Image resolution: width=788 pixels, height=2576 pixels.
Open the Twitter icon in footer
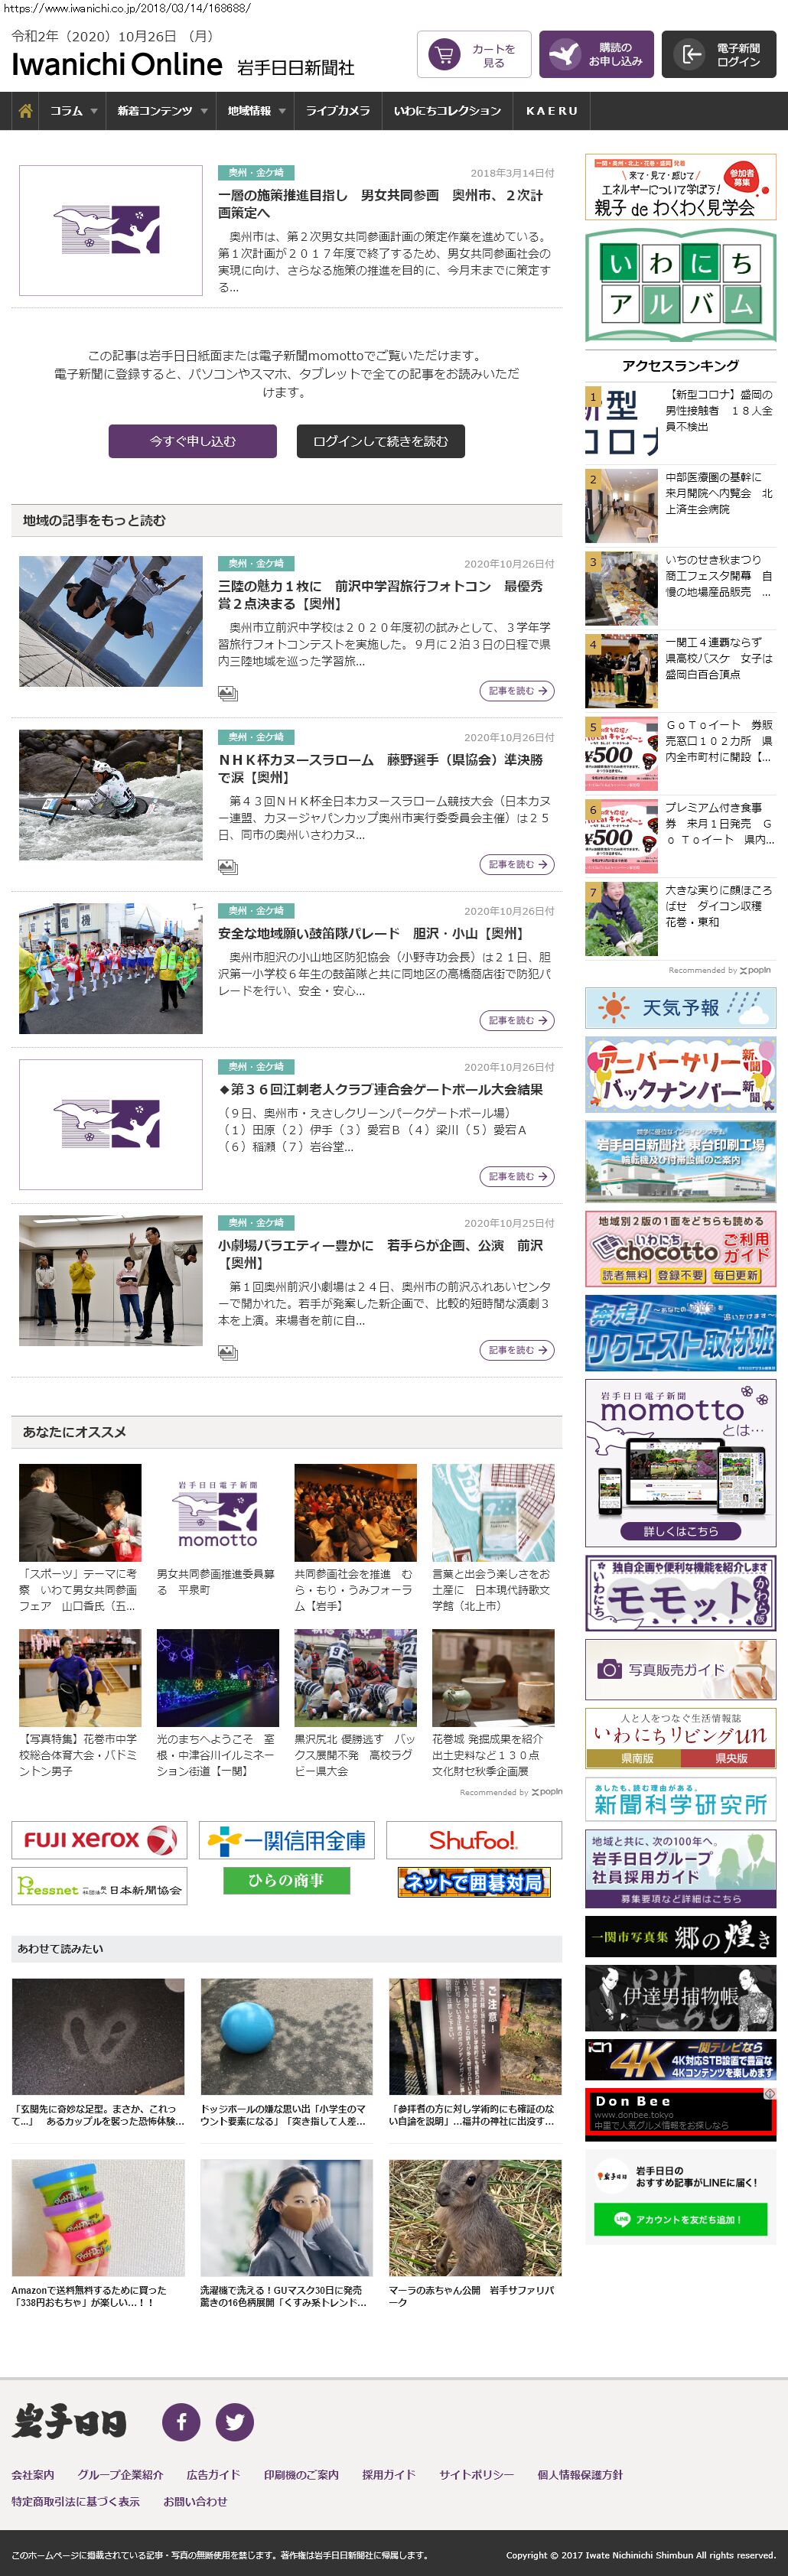point(234,2421)
